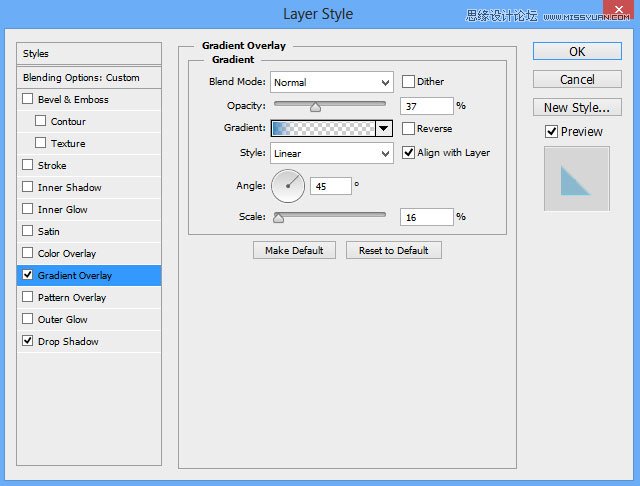This screenshot has width=640, height=486.
Task: Focus the Angle value field
Action: [331, 186]
